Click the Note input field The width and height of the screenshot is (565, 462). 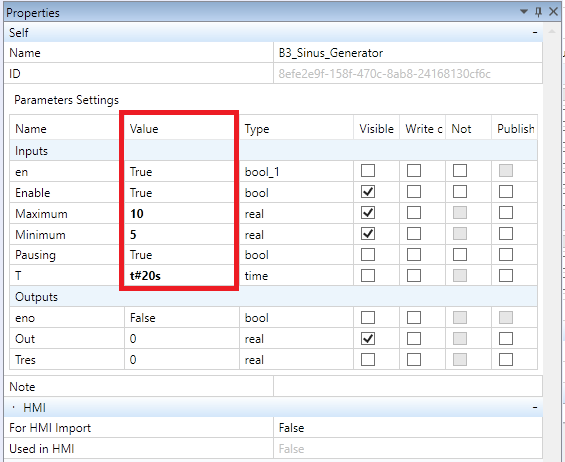coord(408,387)
